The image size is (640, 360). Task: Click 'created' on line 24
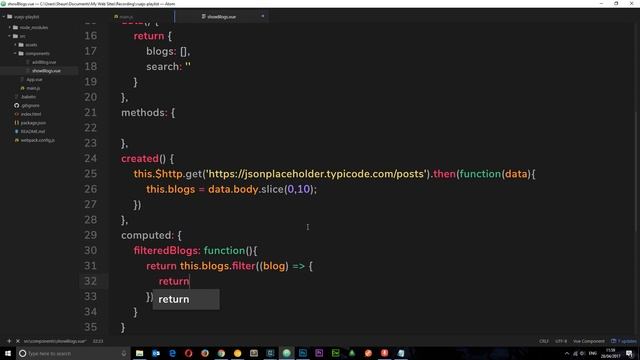[140, 158]
